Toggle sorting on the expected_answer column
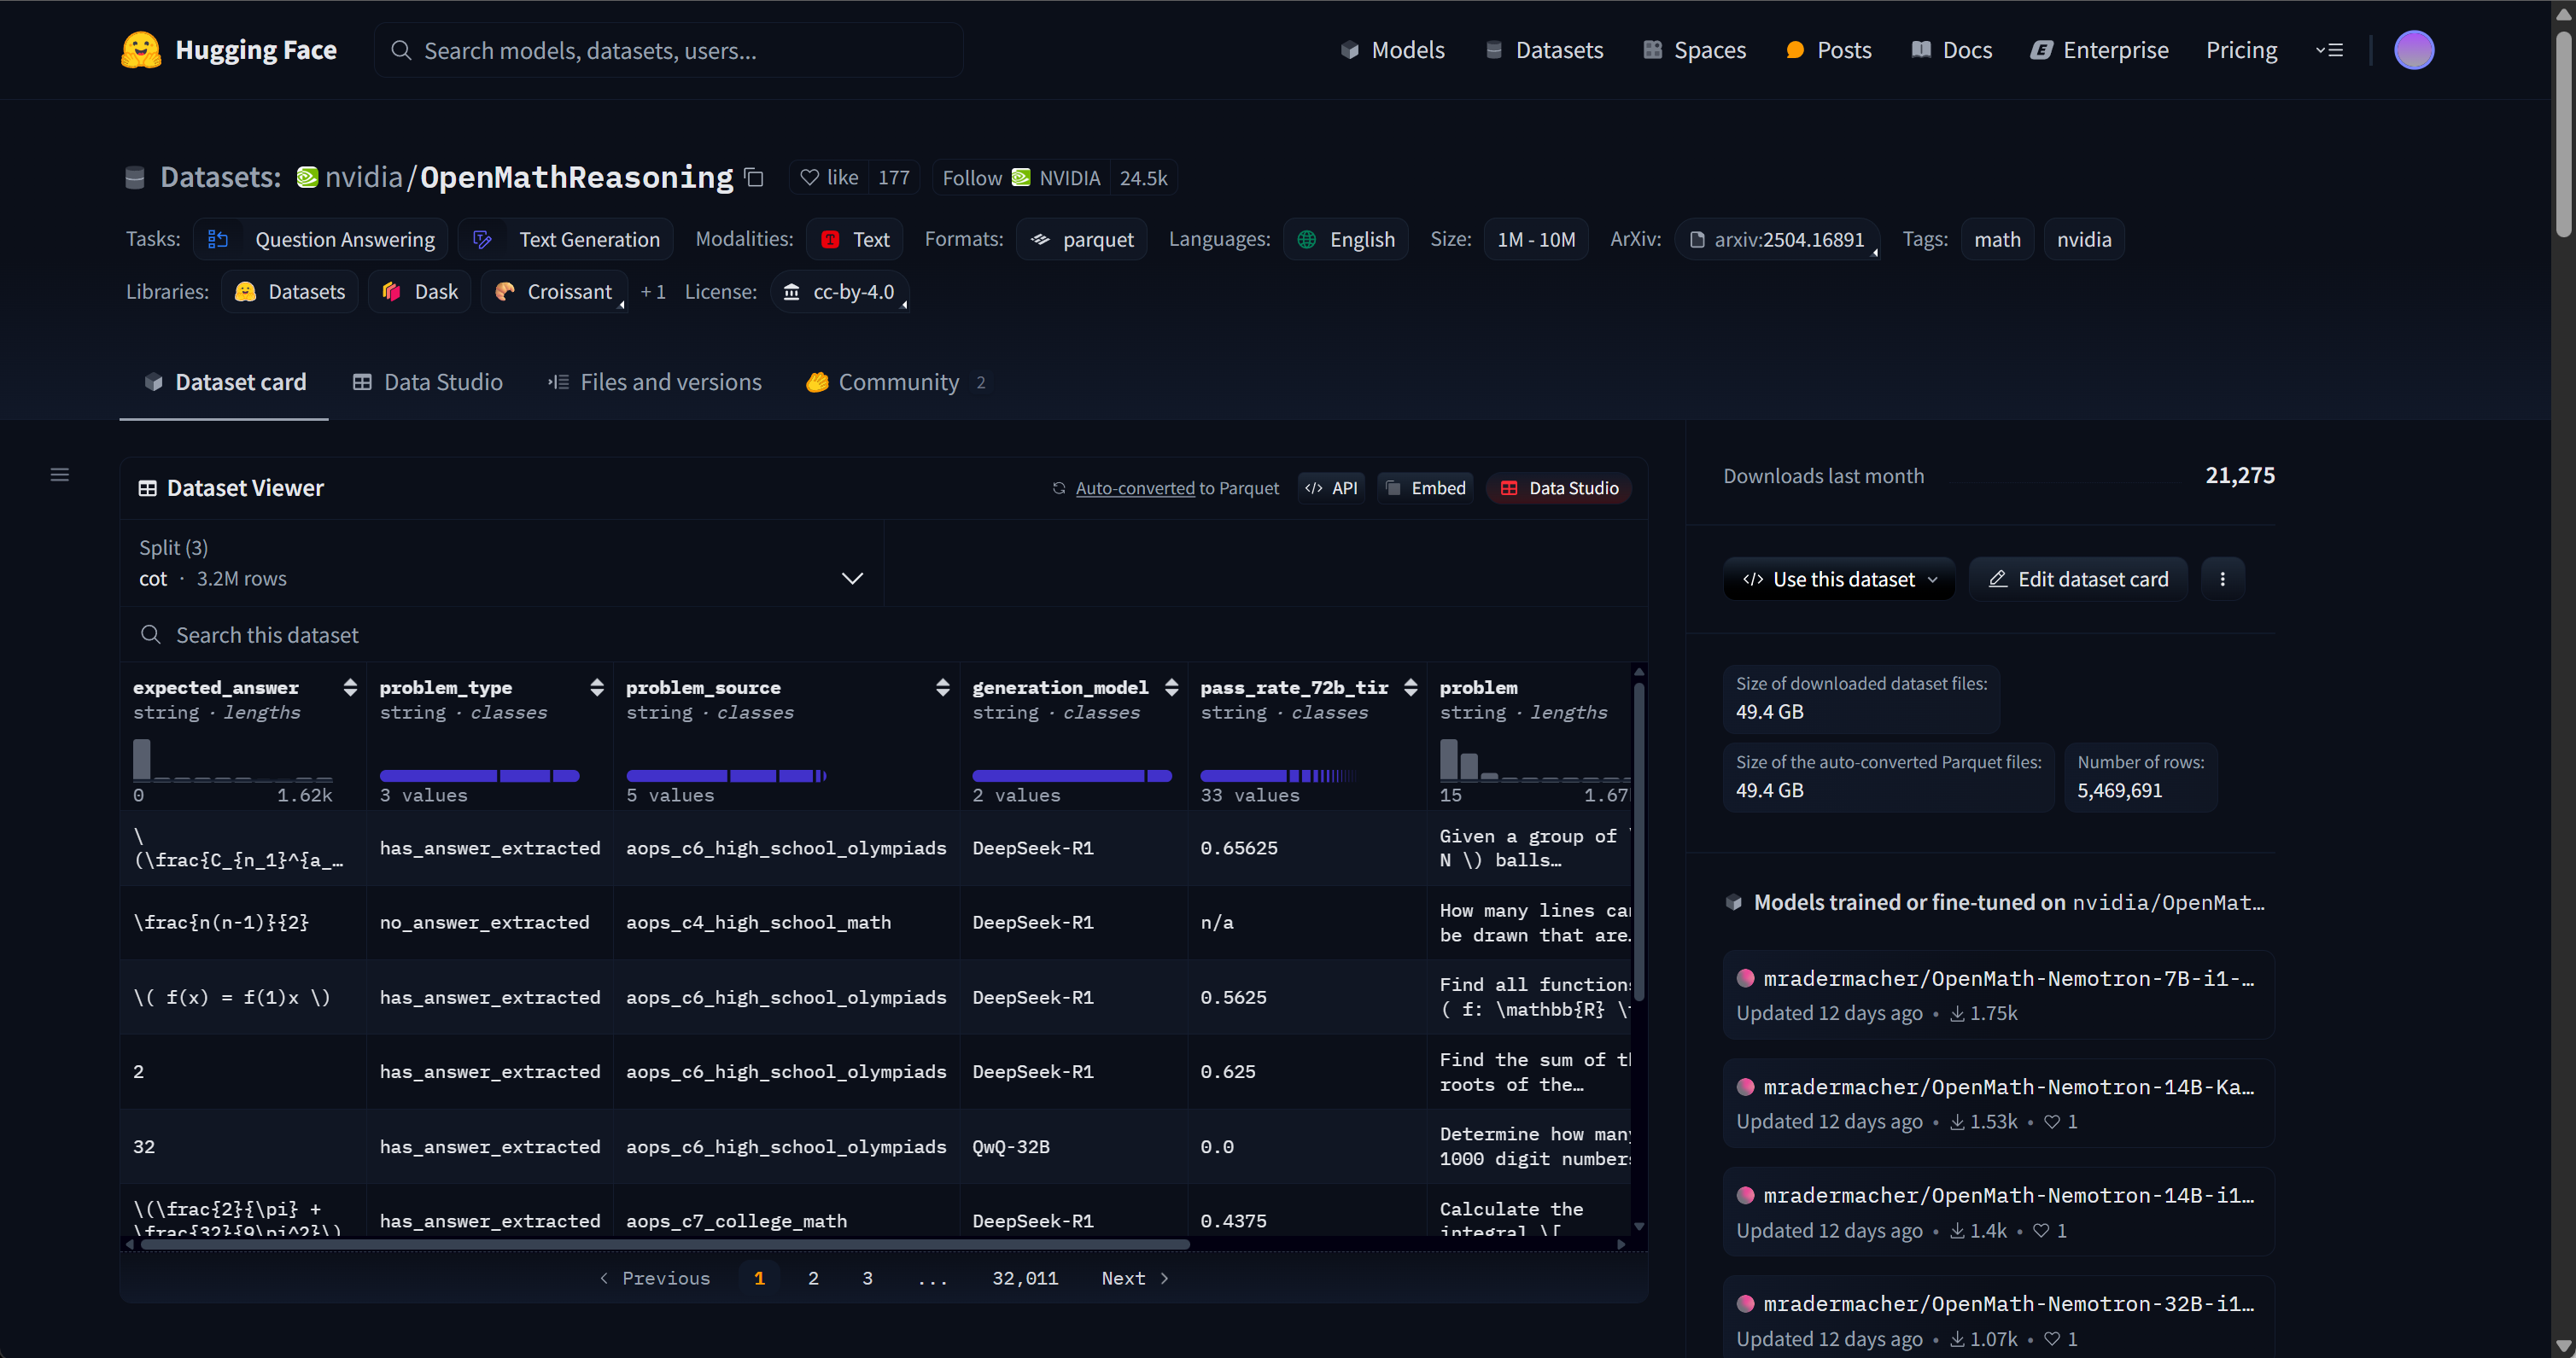2576x1358 pixels. click(x=350, y=687)
